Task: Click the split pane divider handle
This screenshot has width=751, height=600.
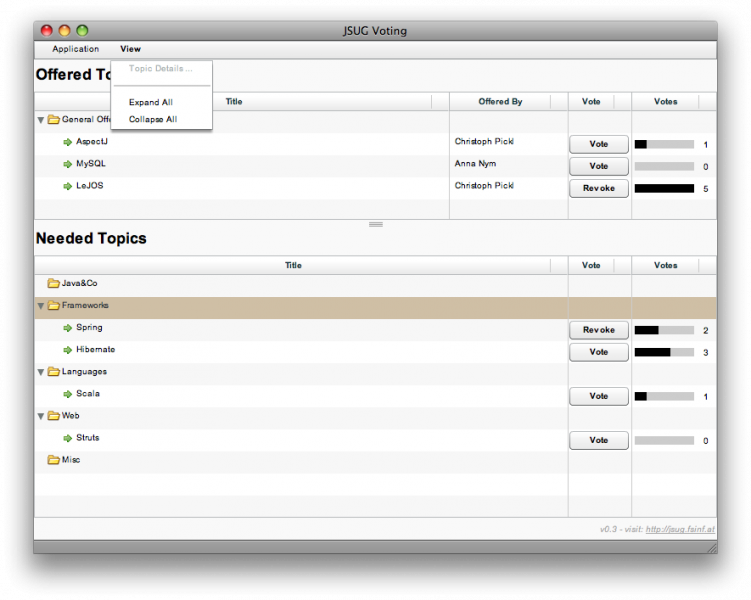Action: tap(376, 224)
